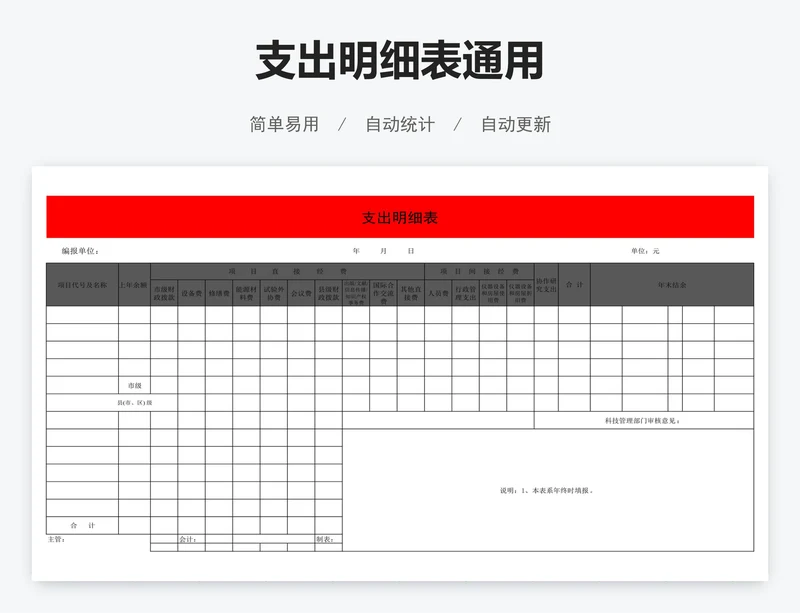Select the 年末结余 column header
The image size is (800, 613).
672,285
